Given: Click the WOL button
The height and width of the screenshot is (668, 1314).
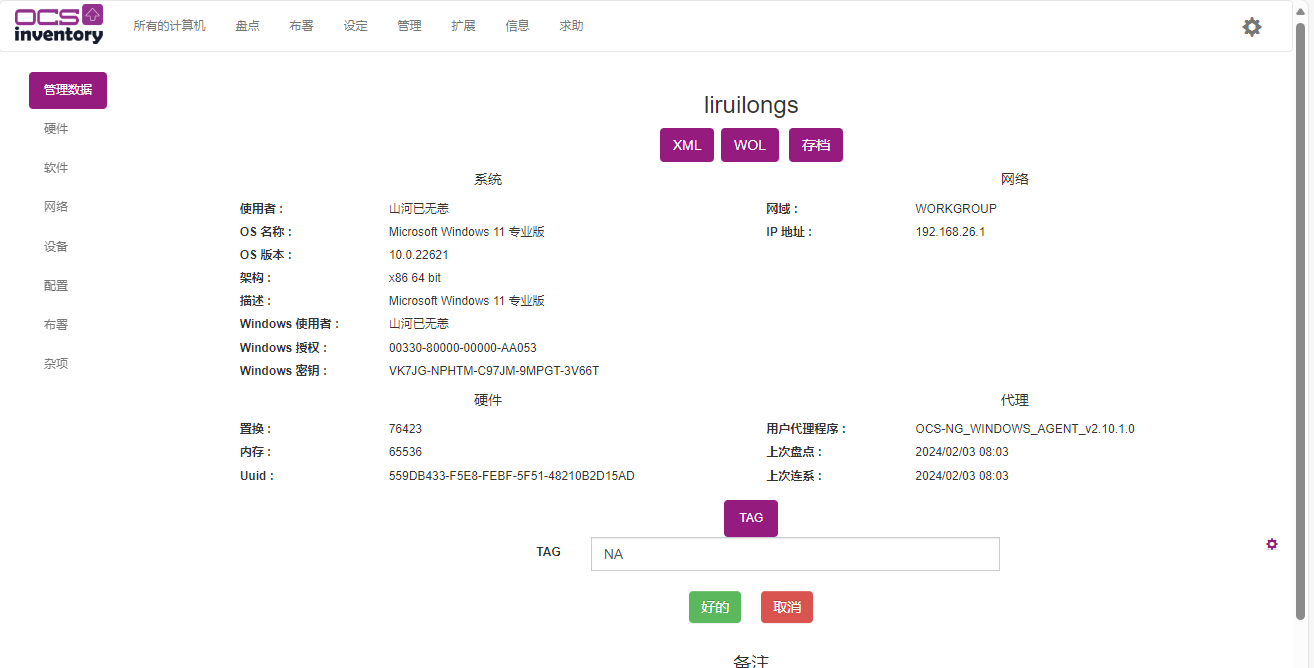Looking at the screenshot, I should [x=750, y=145].
